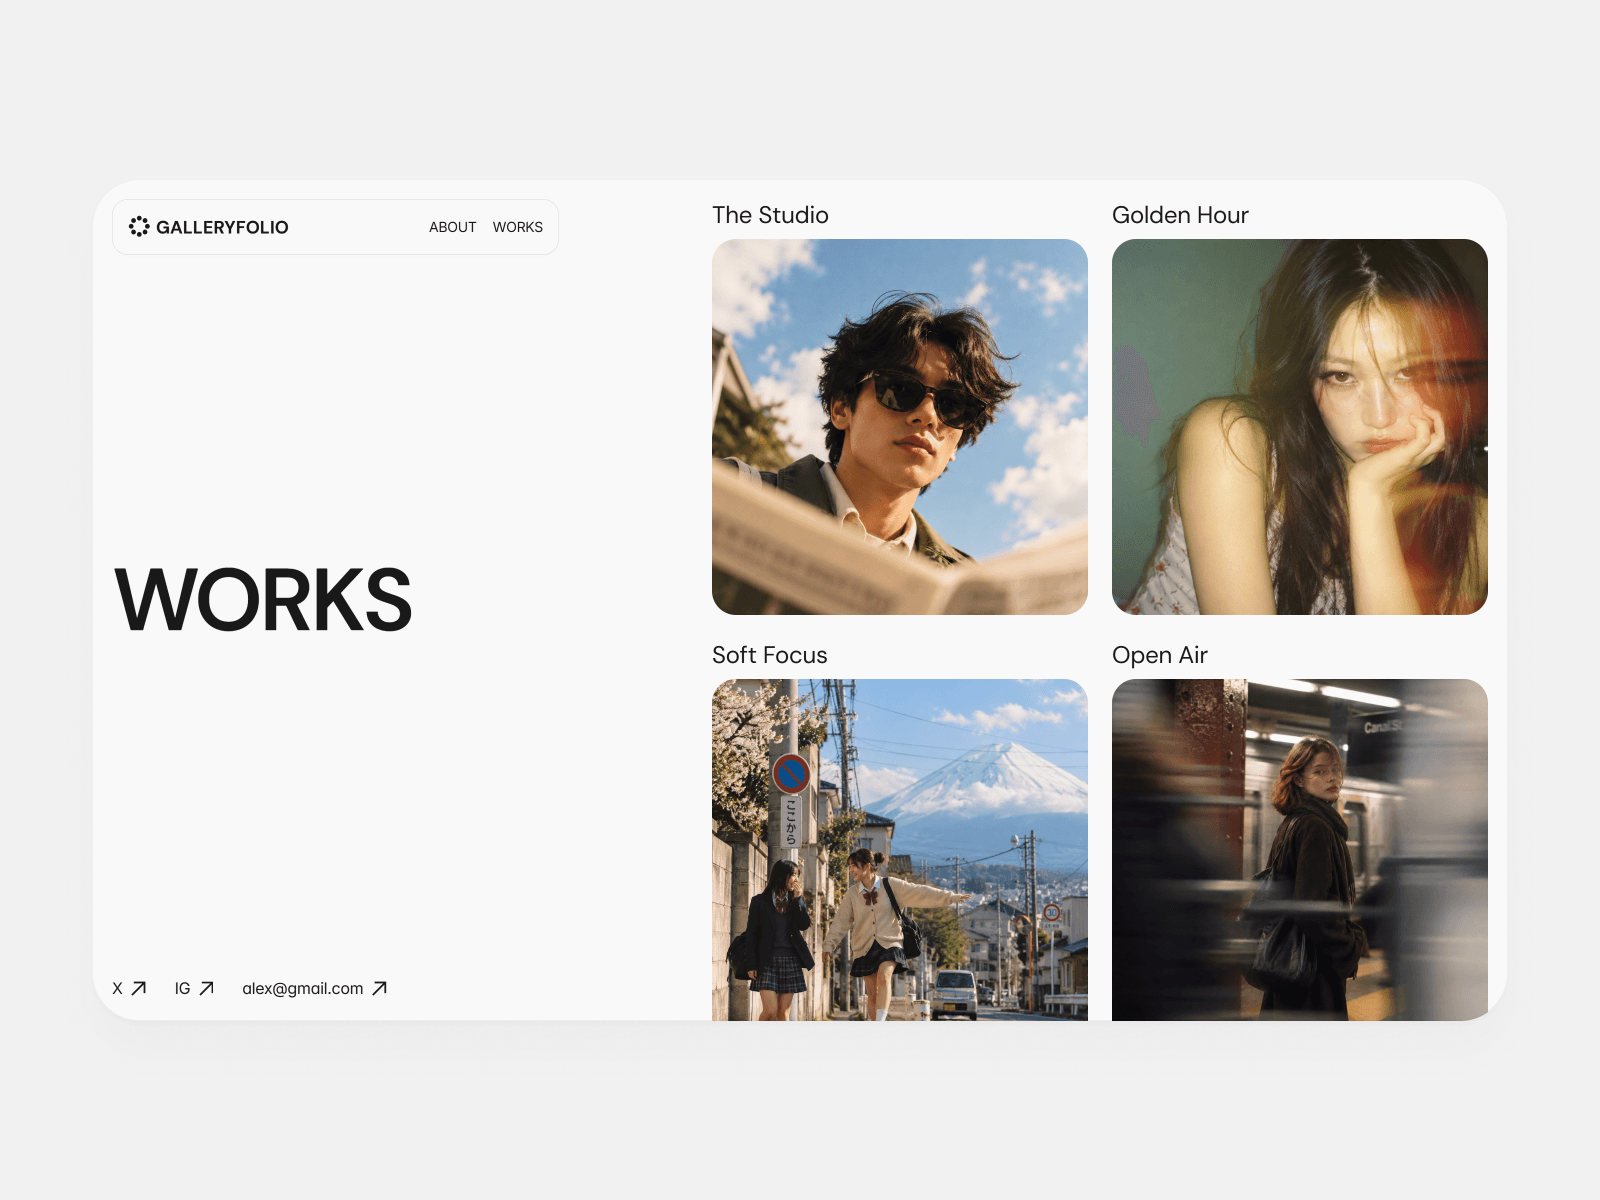The image size is (1600, 1200).
Task: Open The Studio photo thumbnail
Action: pyautogui.click(x=900, y=427)
